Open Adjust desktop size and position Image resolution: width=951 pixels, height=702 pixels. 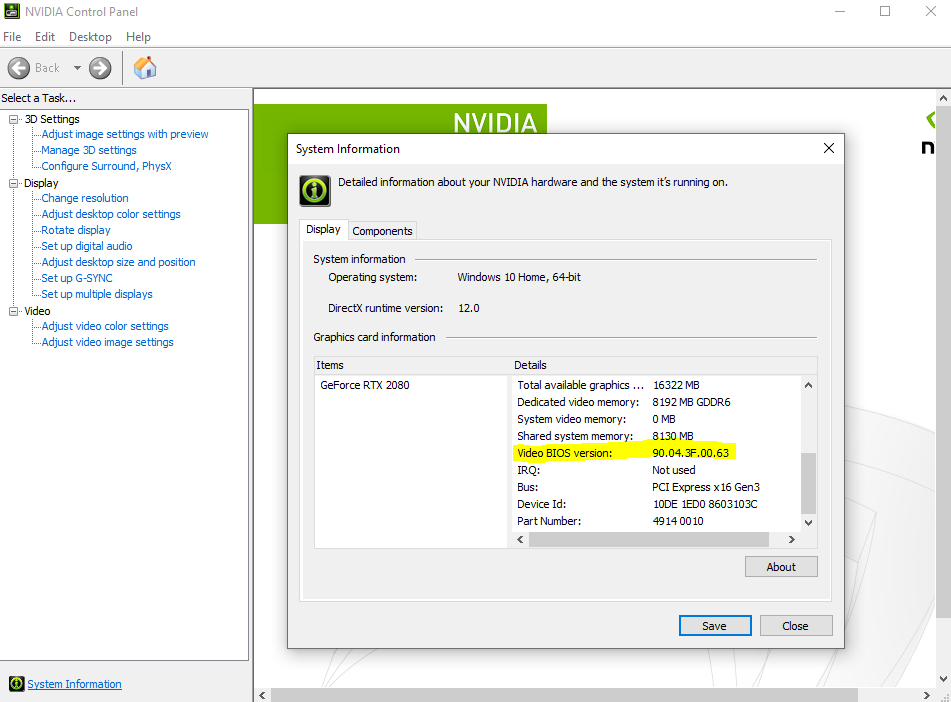118,262
